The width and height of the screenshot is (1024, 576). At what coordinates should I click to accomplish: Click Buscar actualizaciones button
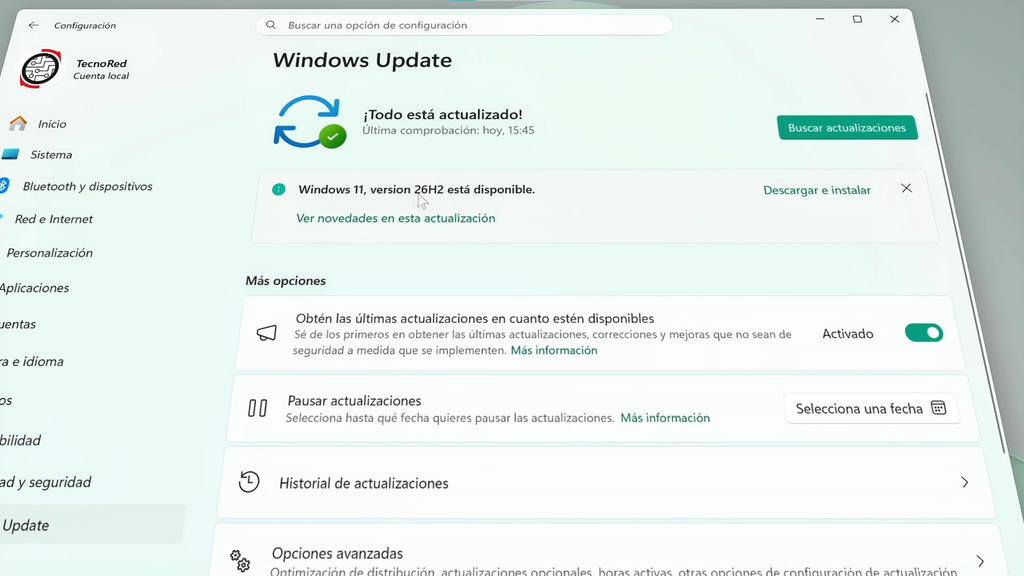pos(847,127)
